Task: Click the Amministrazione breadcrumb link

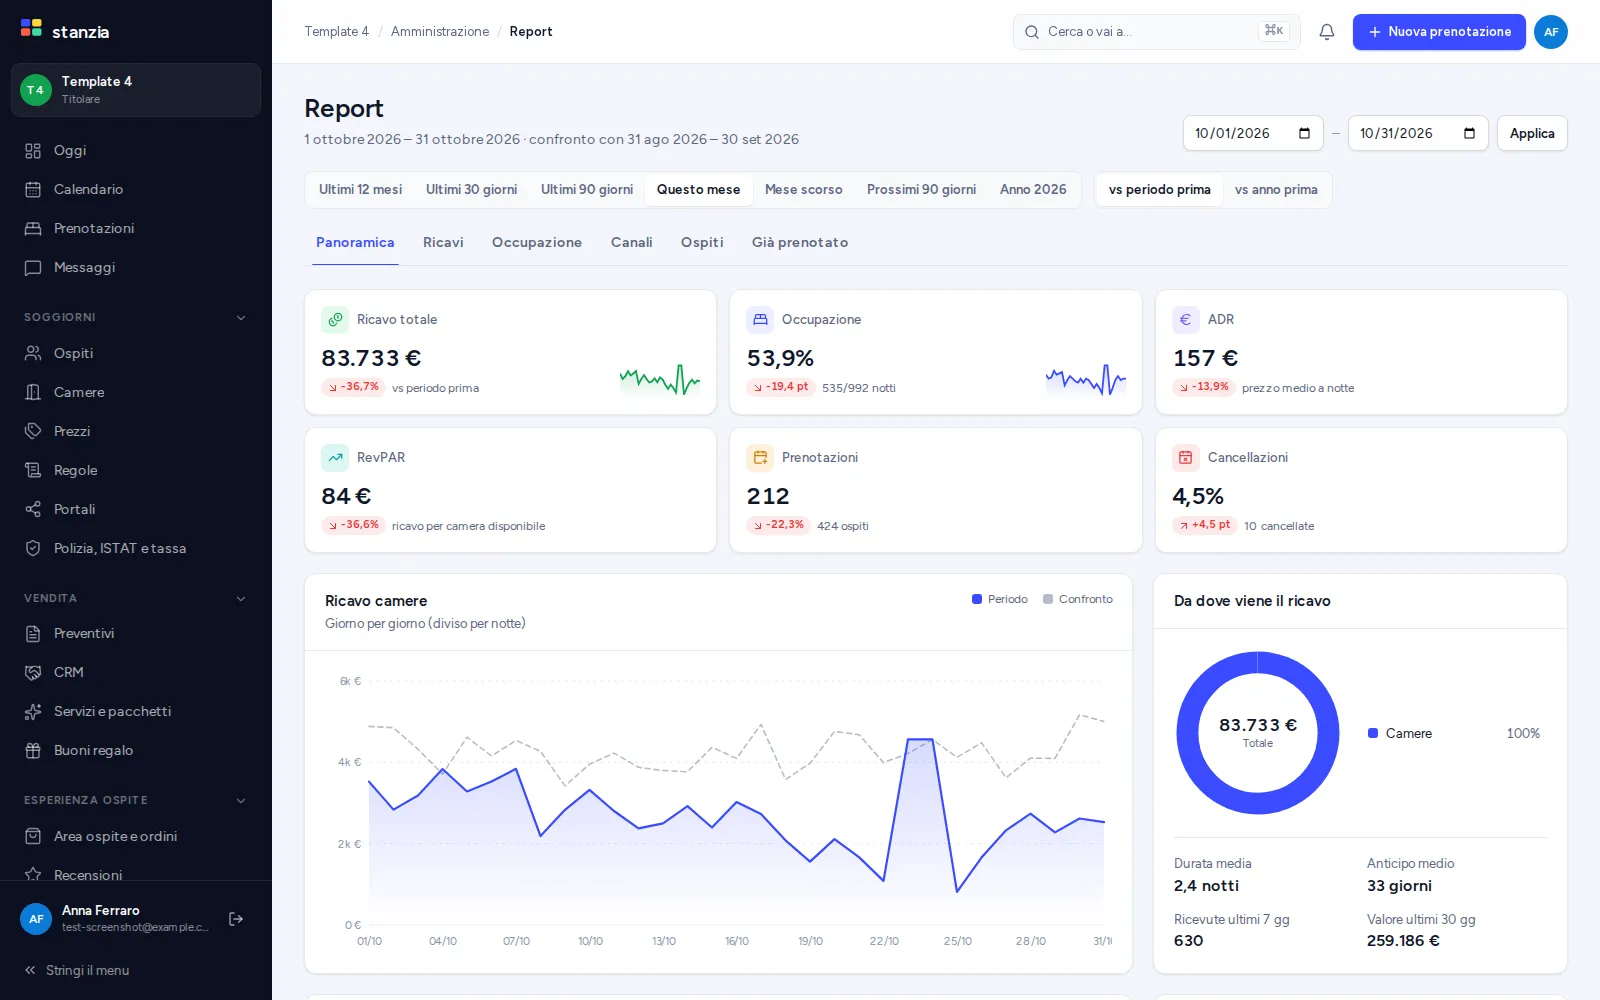Action: [440, 32]
